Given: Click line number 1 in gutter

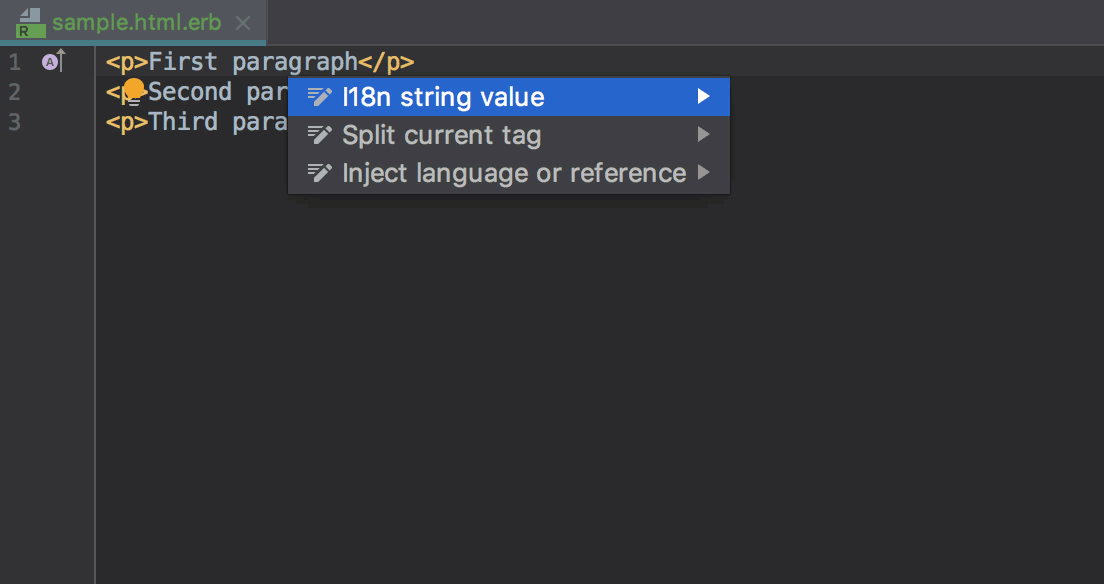Looking at the screenshot, I should tap(15, 63).
